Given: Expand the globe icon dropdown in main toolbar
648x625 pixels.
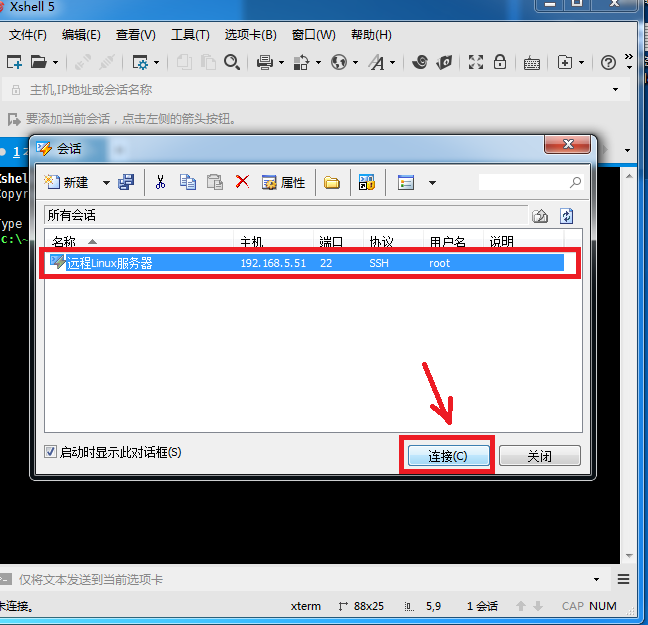Looking at the screenshot, I should pyautogui.click(x=354, y=63).
